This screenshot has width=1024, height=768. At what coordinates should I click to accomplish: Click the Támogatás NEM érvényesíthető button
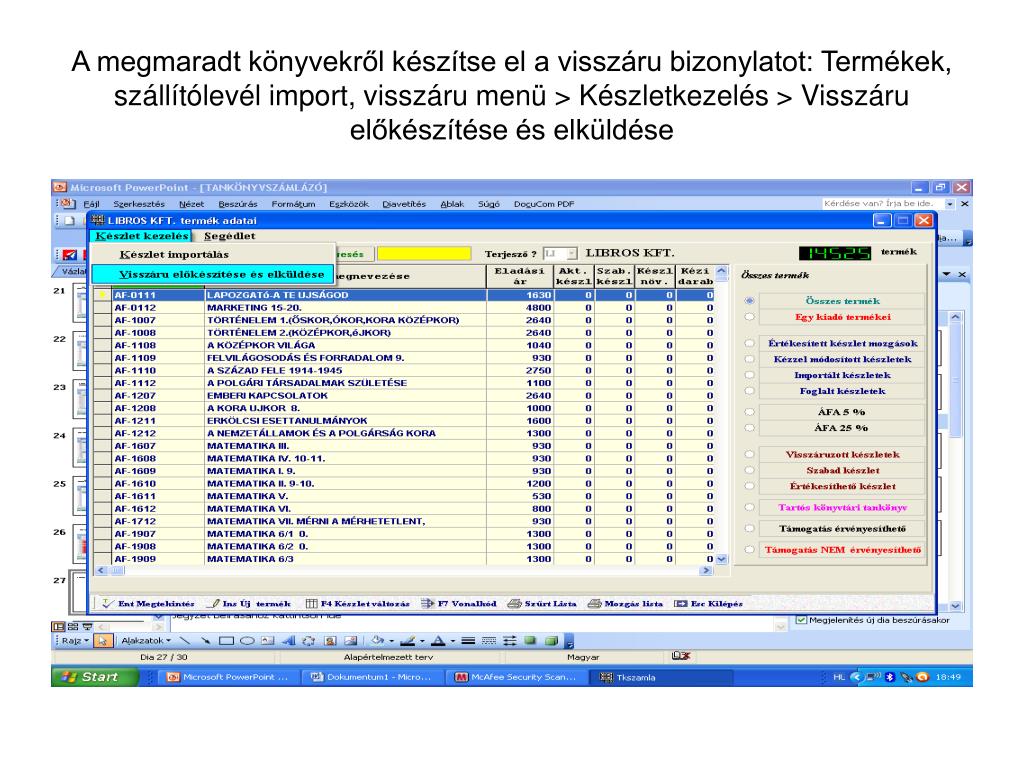[x=842, y=550]
